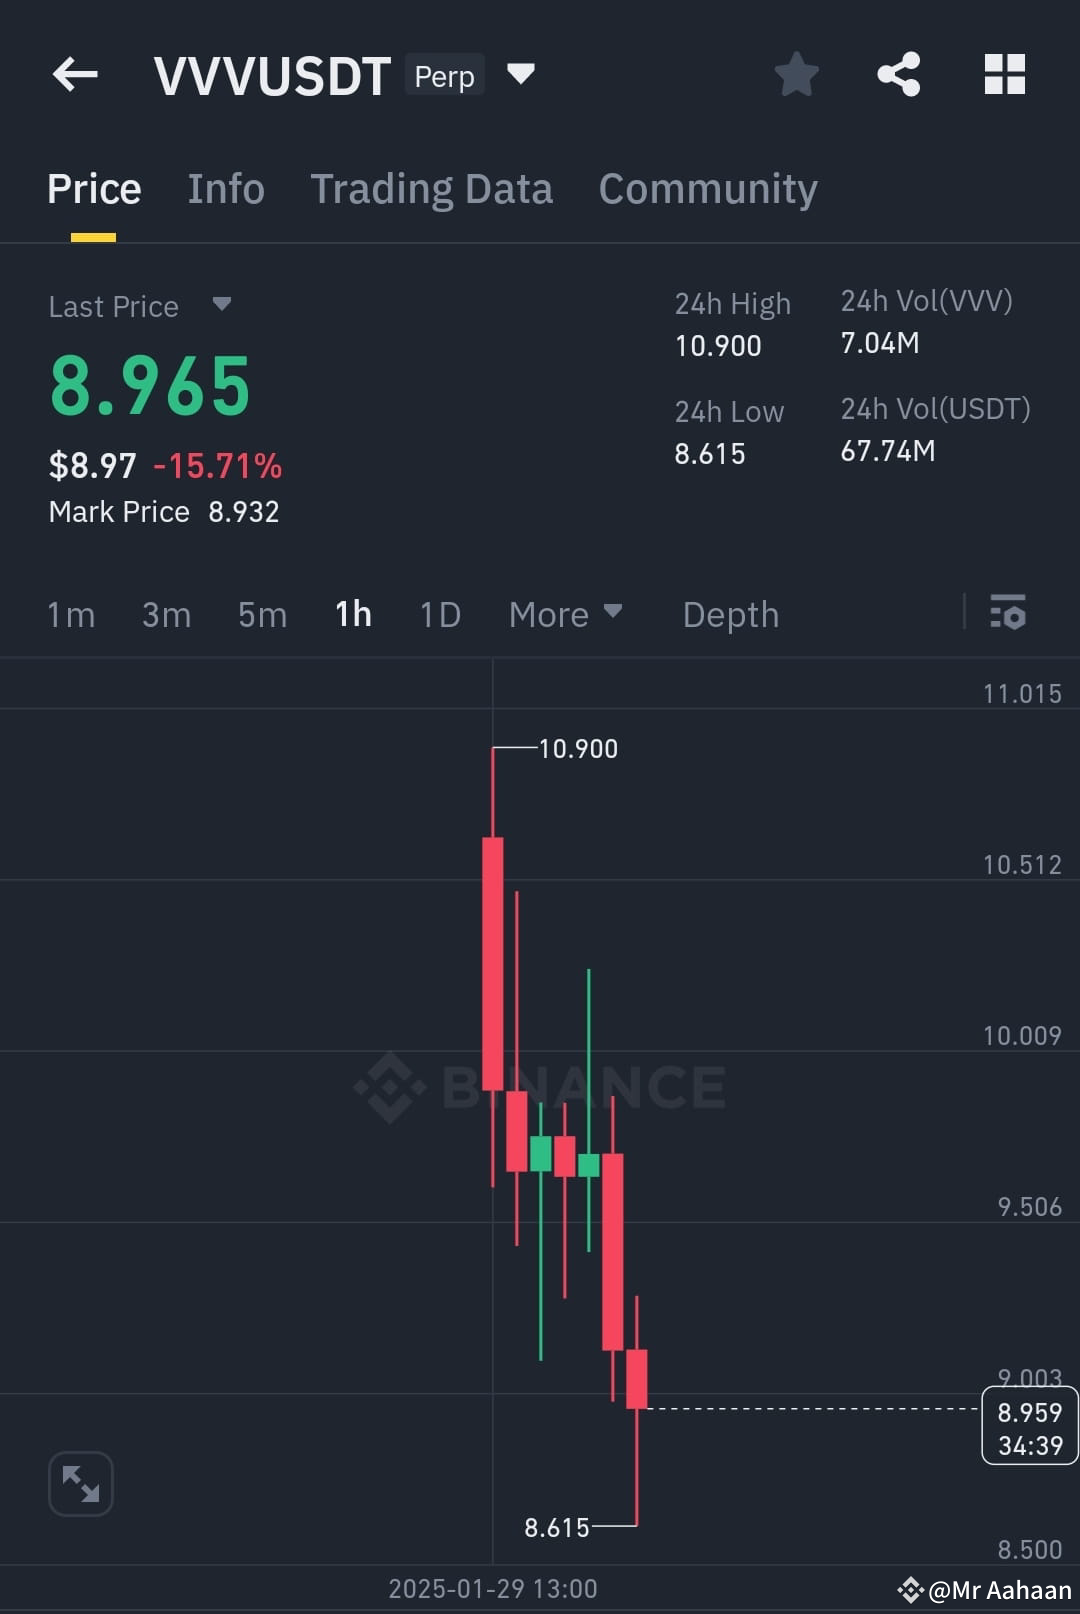
Task: Go to the Community tab
Action: [708, 188]
